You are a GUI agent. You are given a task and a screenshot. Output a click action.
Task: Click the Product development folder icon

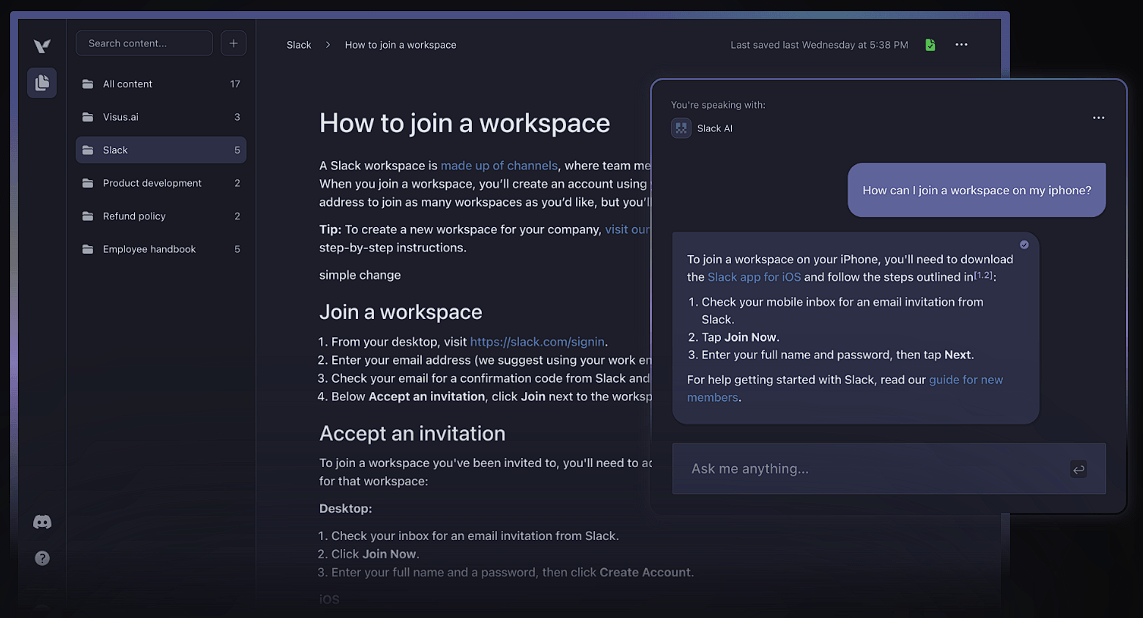pos(87,183)
